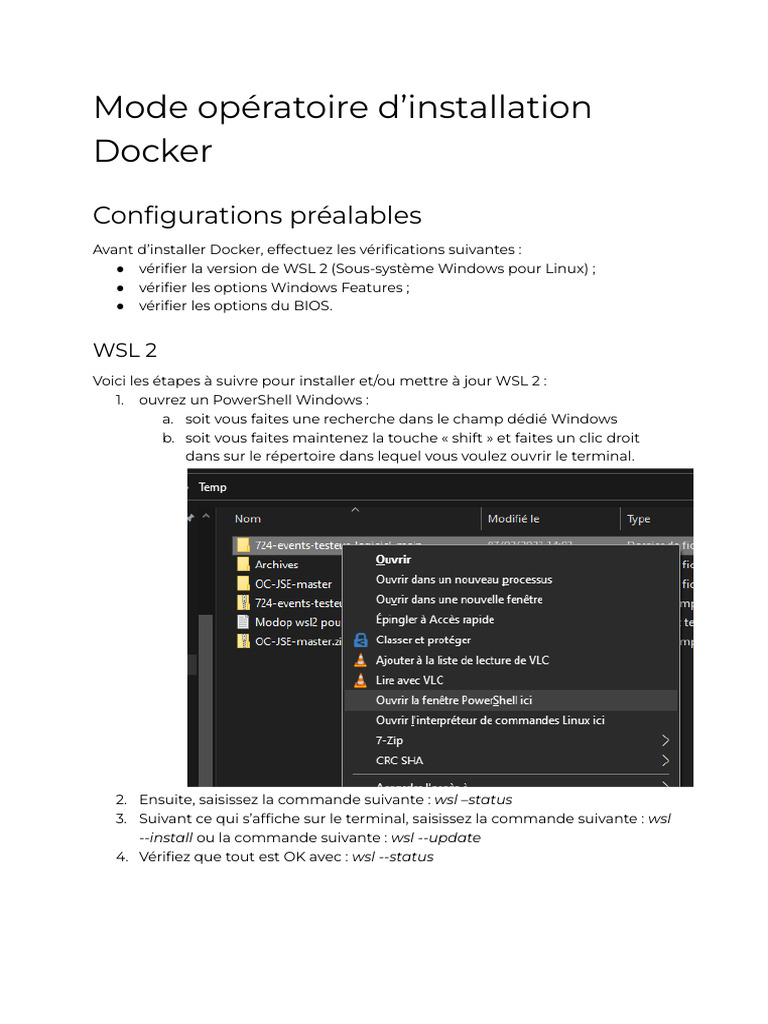Click the heading Mode opératoire d'installation Docker
Image resolution: width=768 pixels, height=1024 pixels.
pos(342,129)
